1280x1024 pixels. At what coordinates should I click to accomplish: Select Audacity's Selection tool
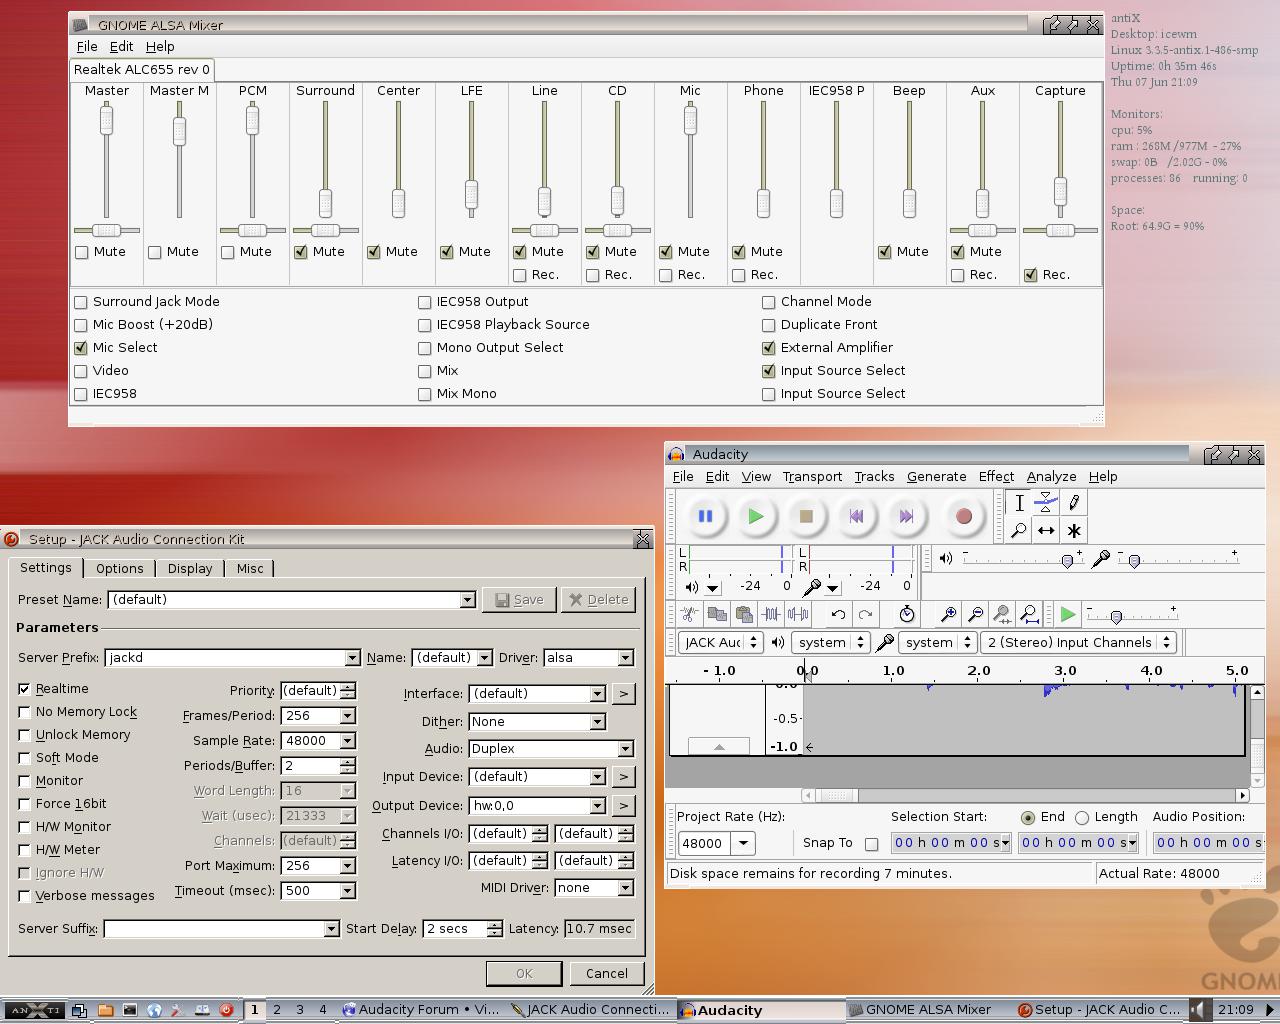tap(1019, 503)
